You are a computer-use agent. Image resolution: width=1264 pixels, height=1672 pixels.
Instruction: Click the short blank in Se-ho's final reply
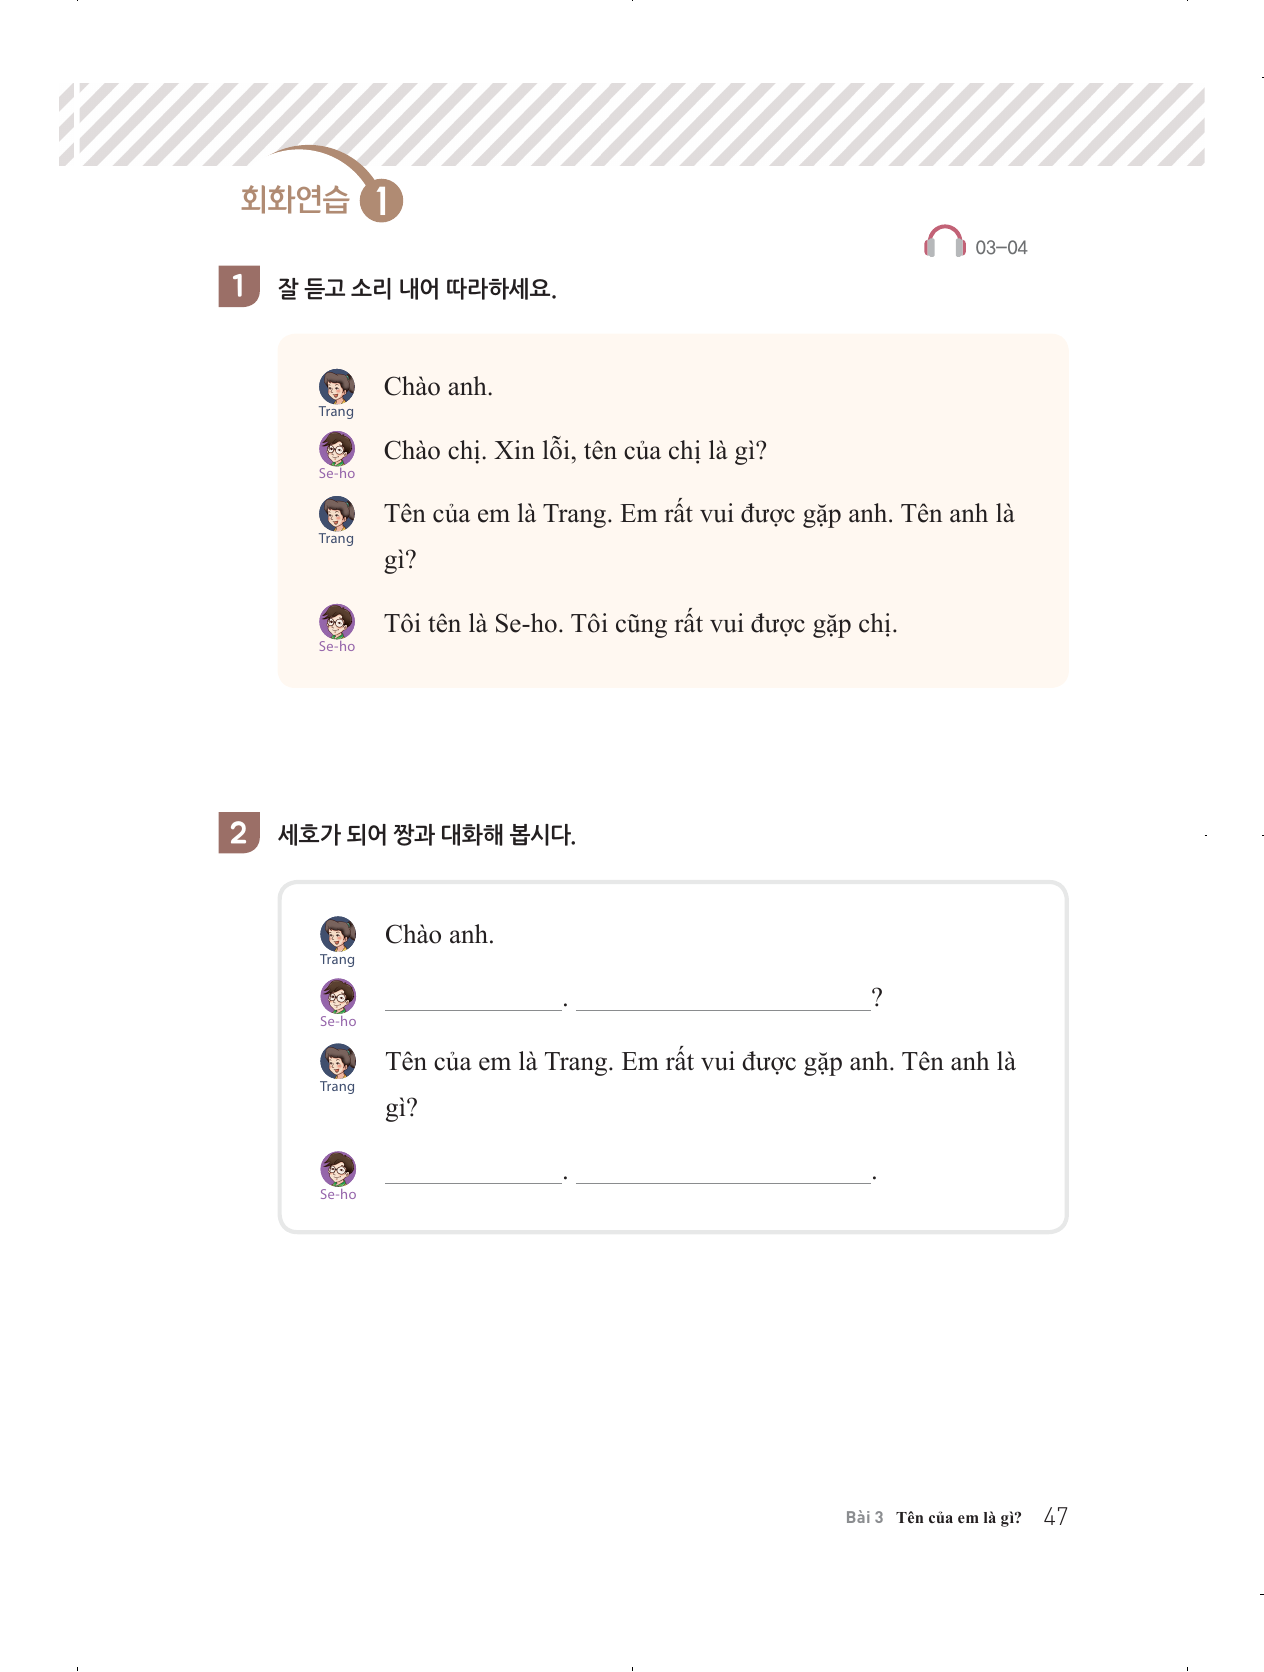[473, 1172]
